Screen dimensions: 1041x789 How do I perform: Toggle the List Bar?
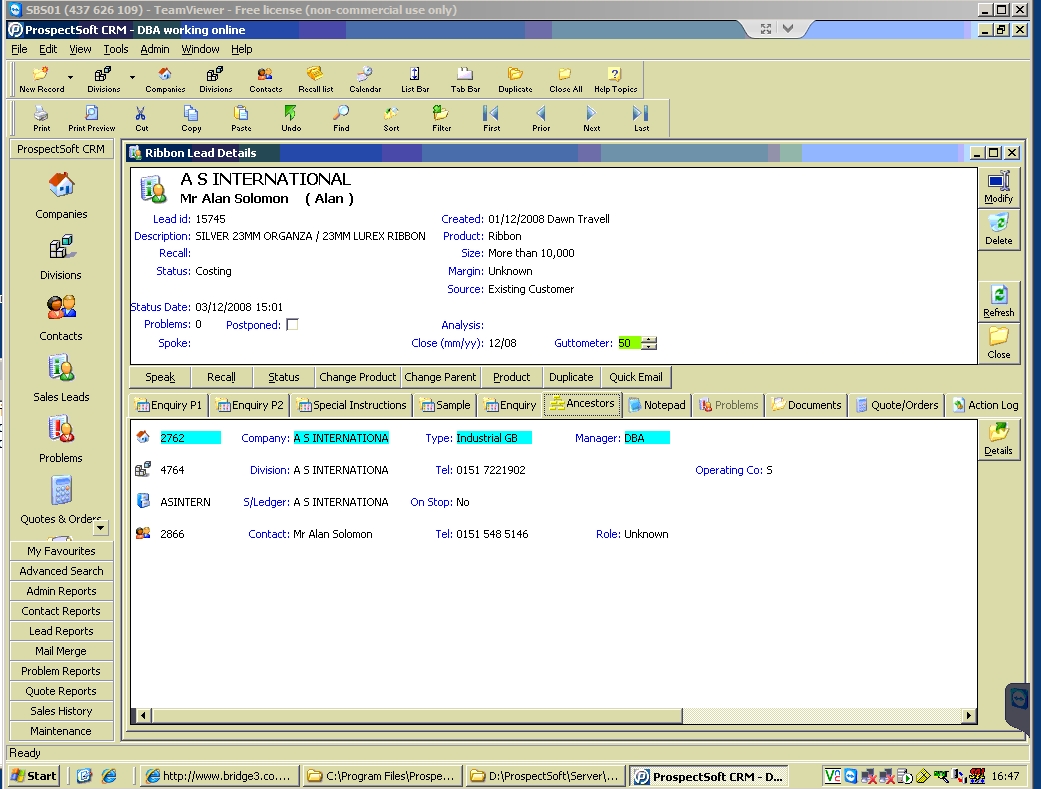pyautogui.click(x=415, y=79)
